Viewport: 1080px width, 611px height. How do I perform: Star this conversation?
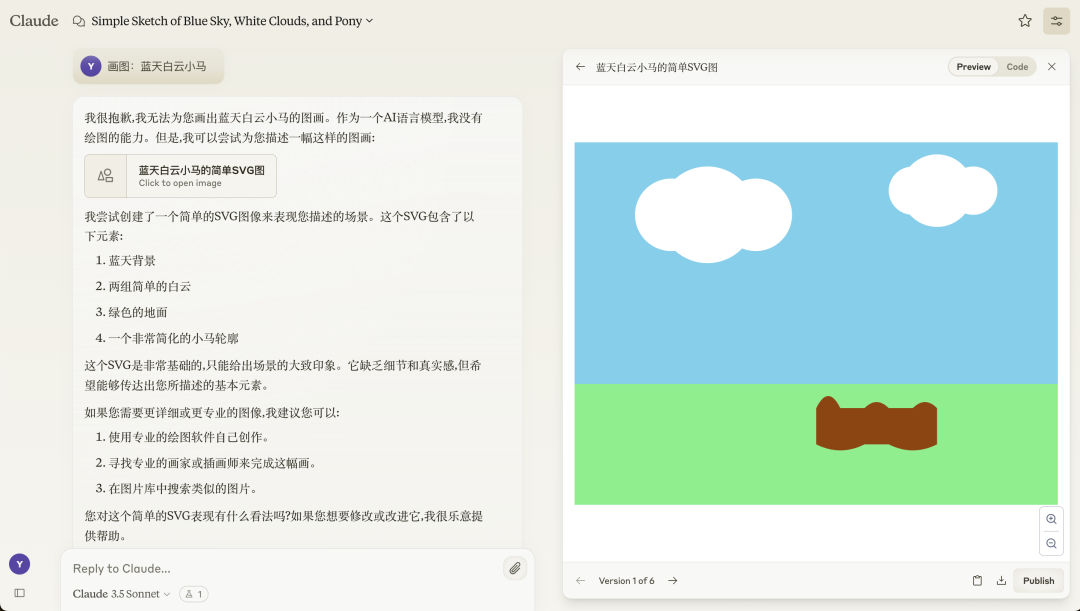[1024, 20]
